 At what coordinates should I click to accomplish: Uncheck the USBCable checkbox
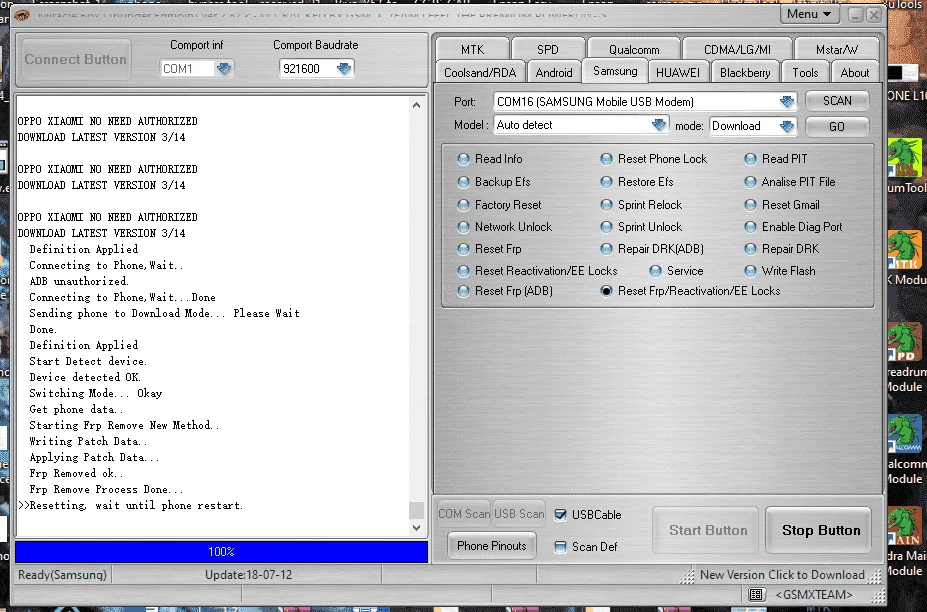click(560, 515)
